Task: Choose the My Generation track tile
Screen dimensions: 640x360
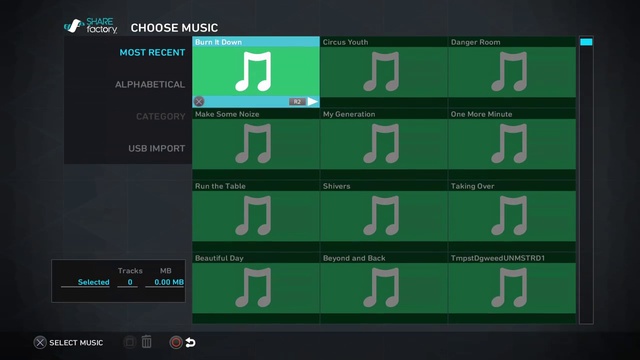Action: pos(384,144)
